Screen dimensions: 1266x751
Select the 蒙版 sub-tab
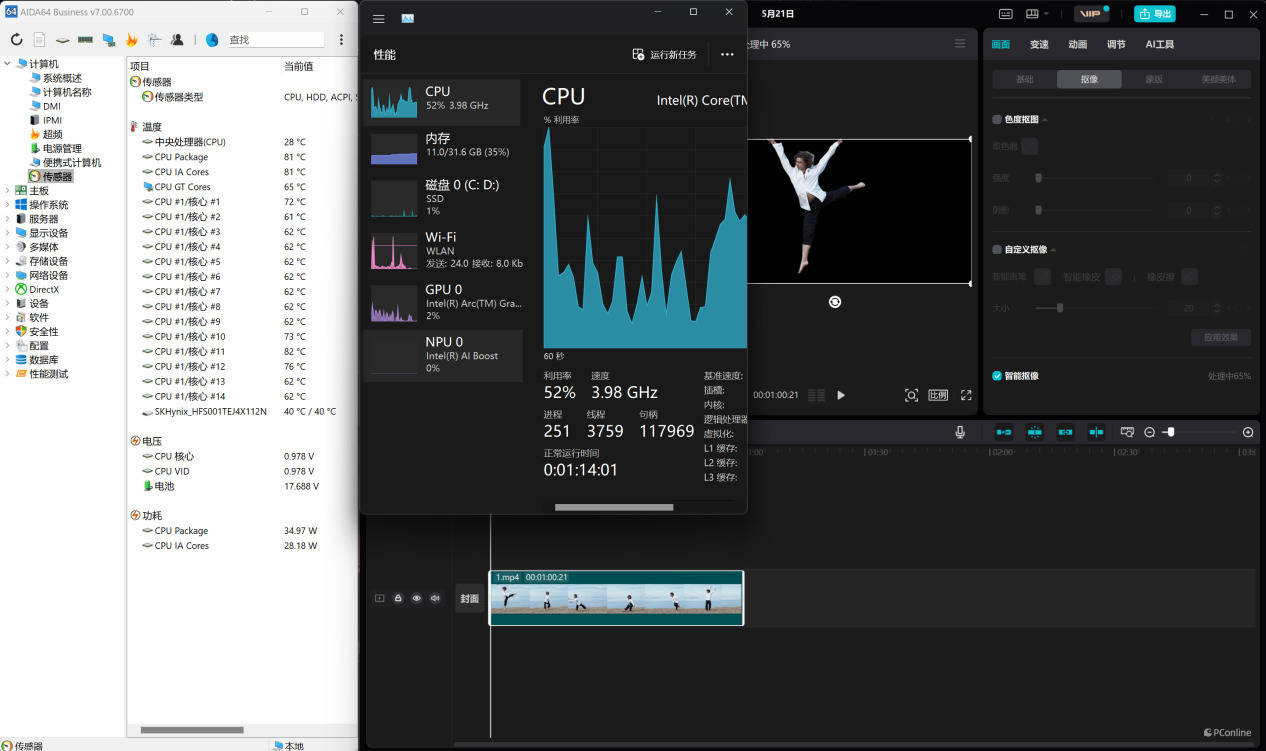click(1153, 79)
